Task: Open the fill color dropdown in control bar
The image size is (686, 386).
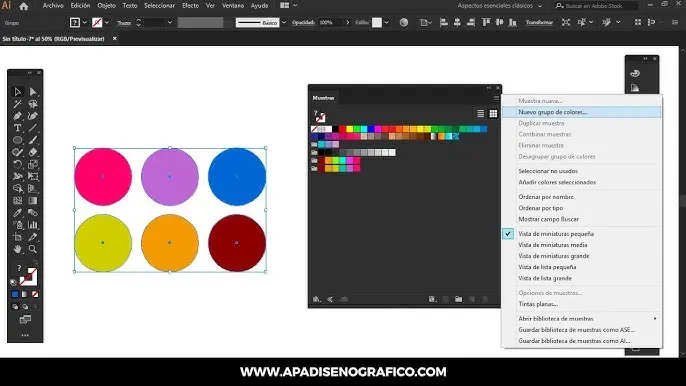Action: click(x=84, y=22)
